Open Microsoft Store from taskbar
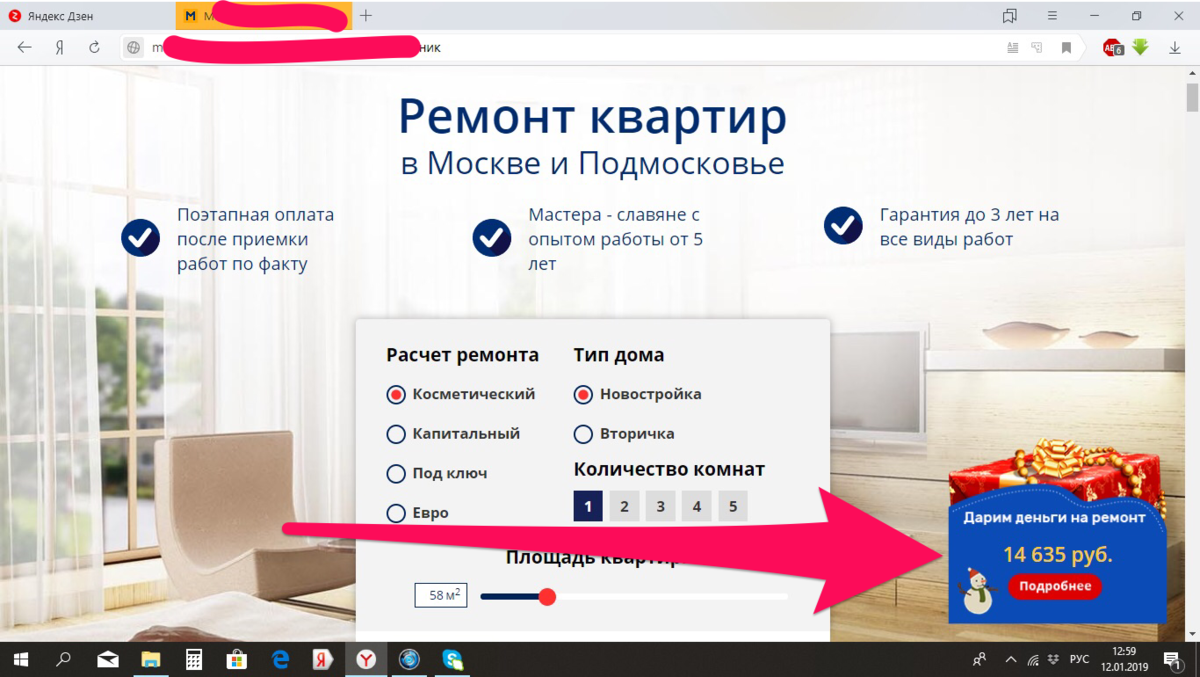This screenshot has height=677, width=1200. (x=237, y=660)
